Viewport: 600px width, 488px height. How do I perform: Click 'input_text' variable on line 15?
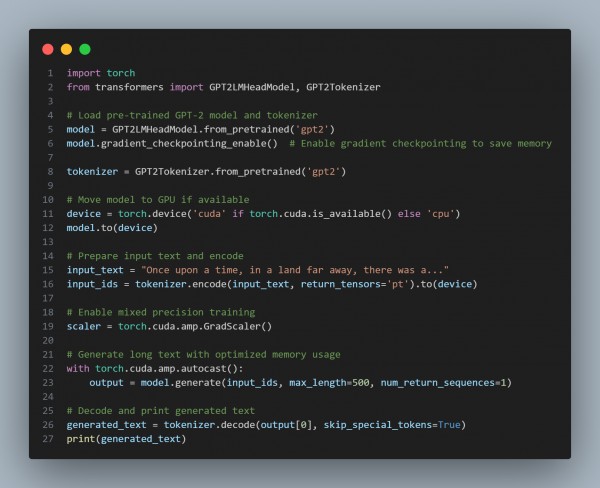(95, 270)
